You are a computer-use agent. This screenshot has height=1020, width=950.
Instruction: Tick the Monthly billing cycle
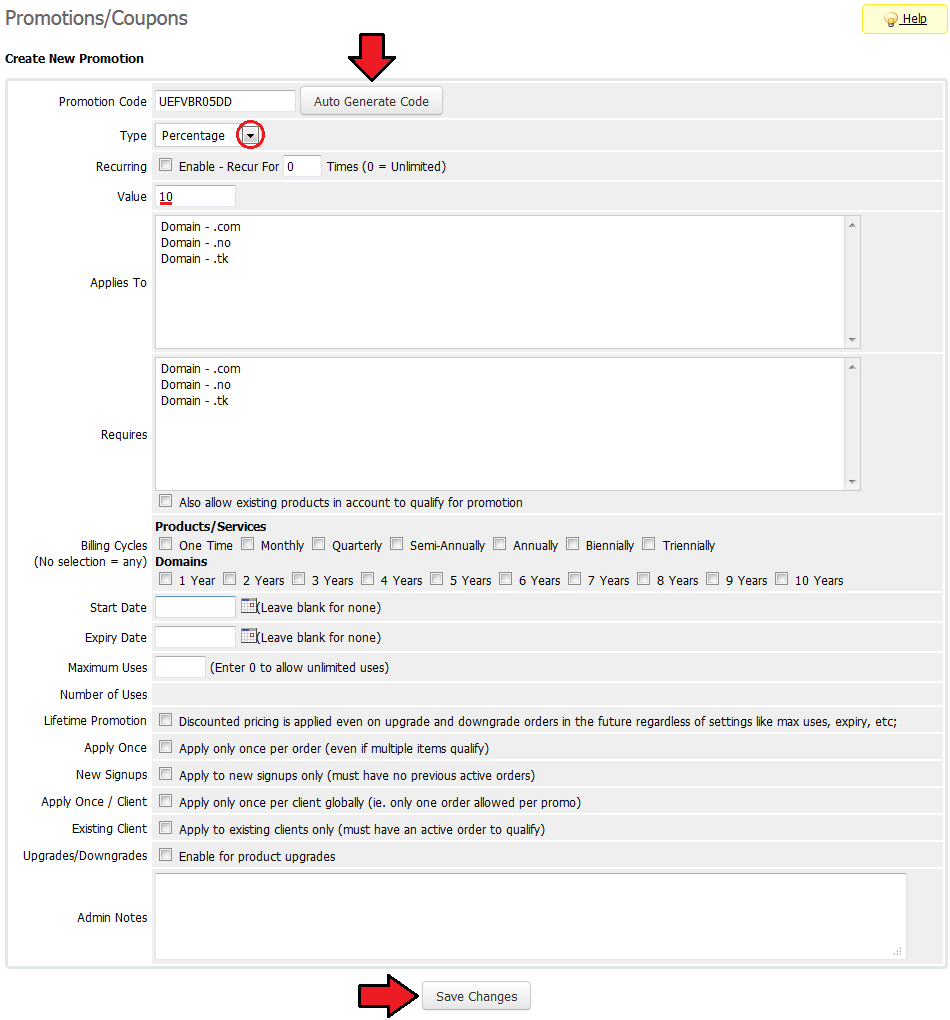pos(247,544)
